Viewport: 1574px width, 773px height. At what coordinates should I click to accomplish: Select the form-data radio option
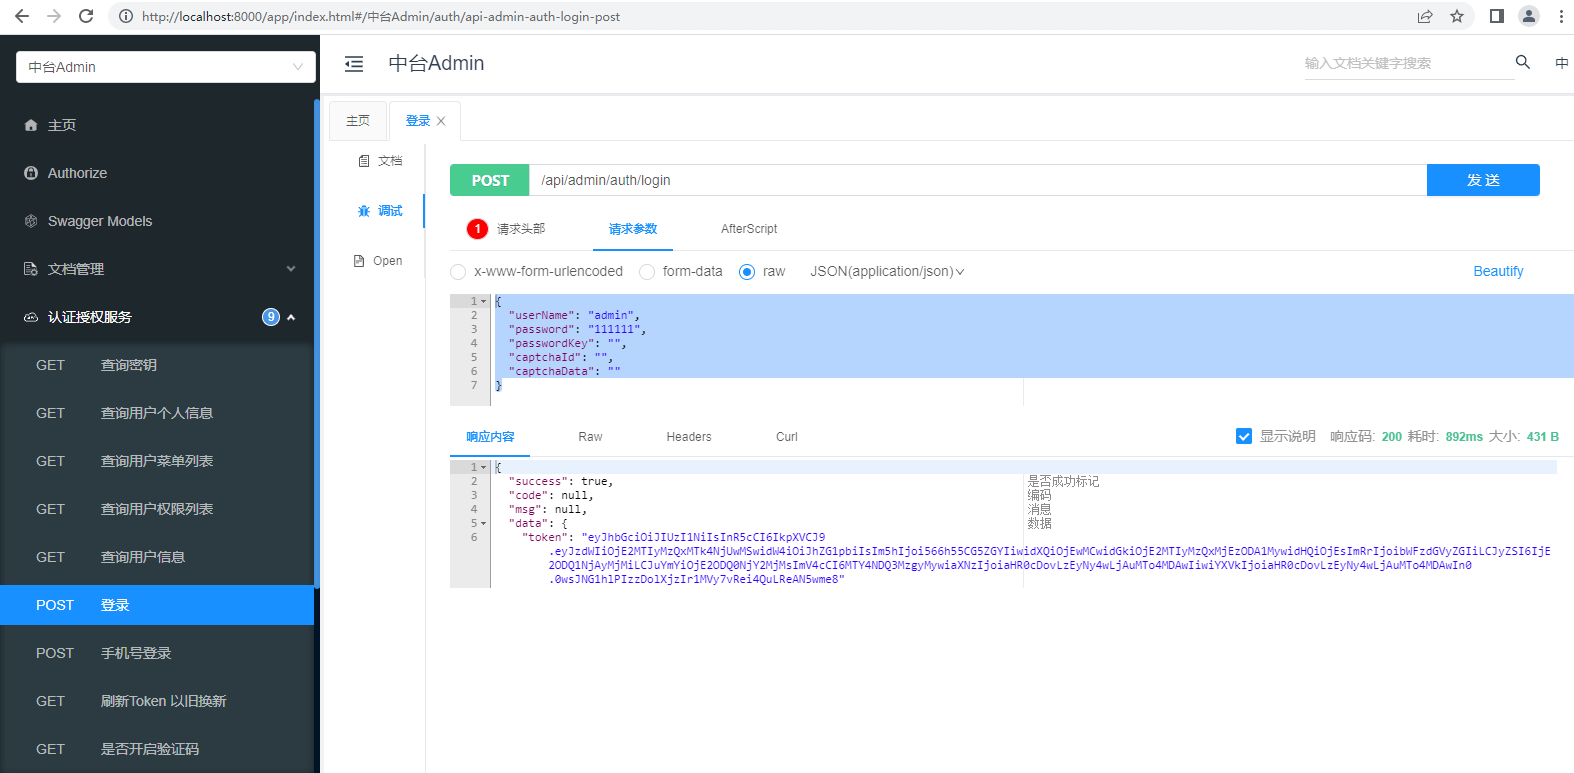[x=647, y=272]
